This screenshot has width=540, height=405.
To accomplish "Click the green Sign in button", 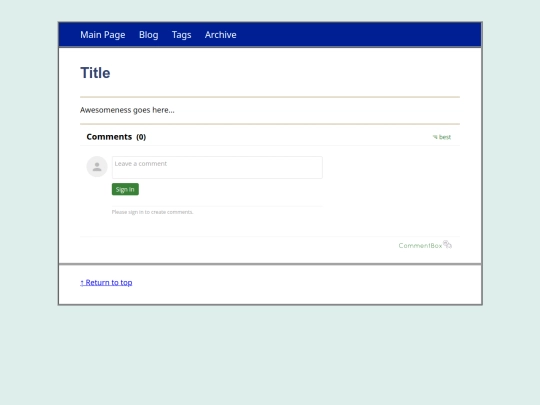I will point(125,189).
